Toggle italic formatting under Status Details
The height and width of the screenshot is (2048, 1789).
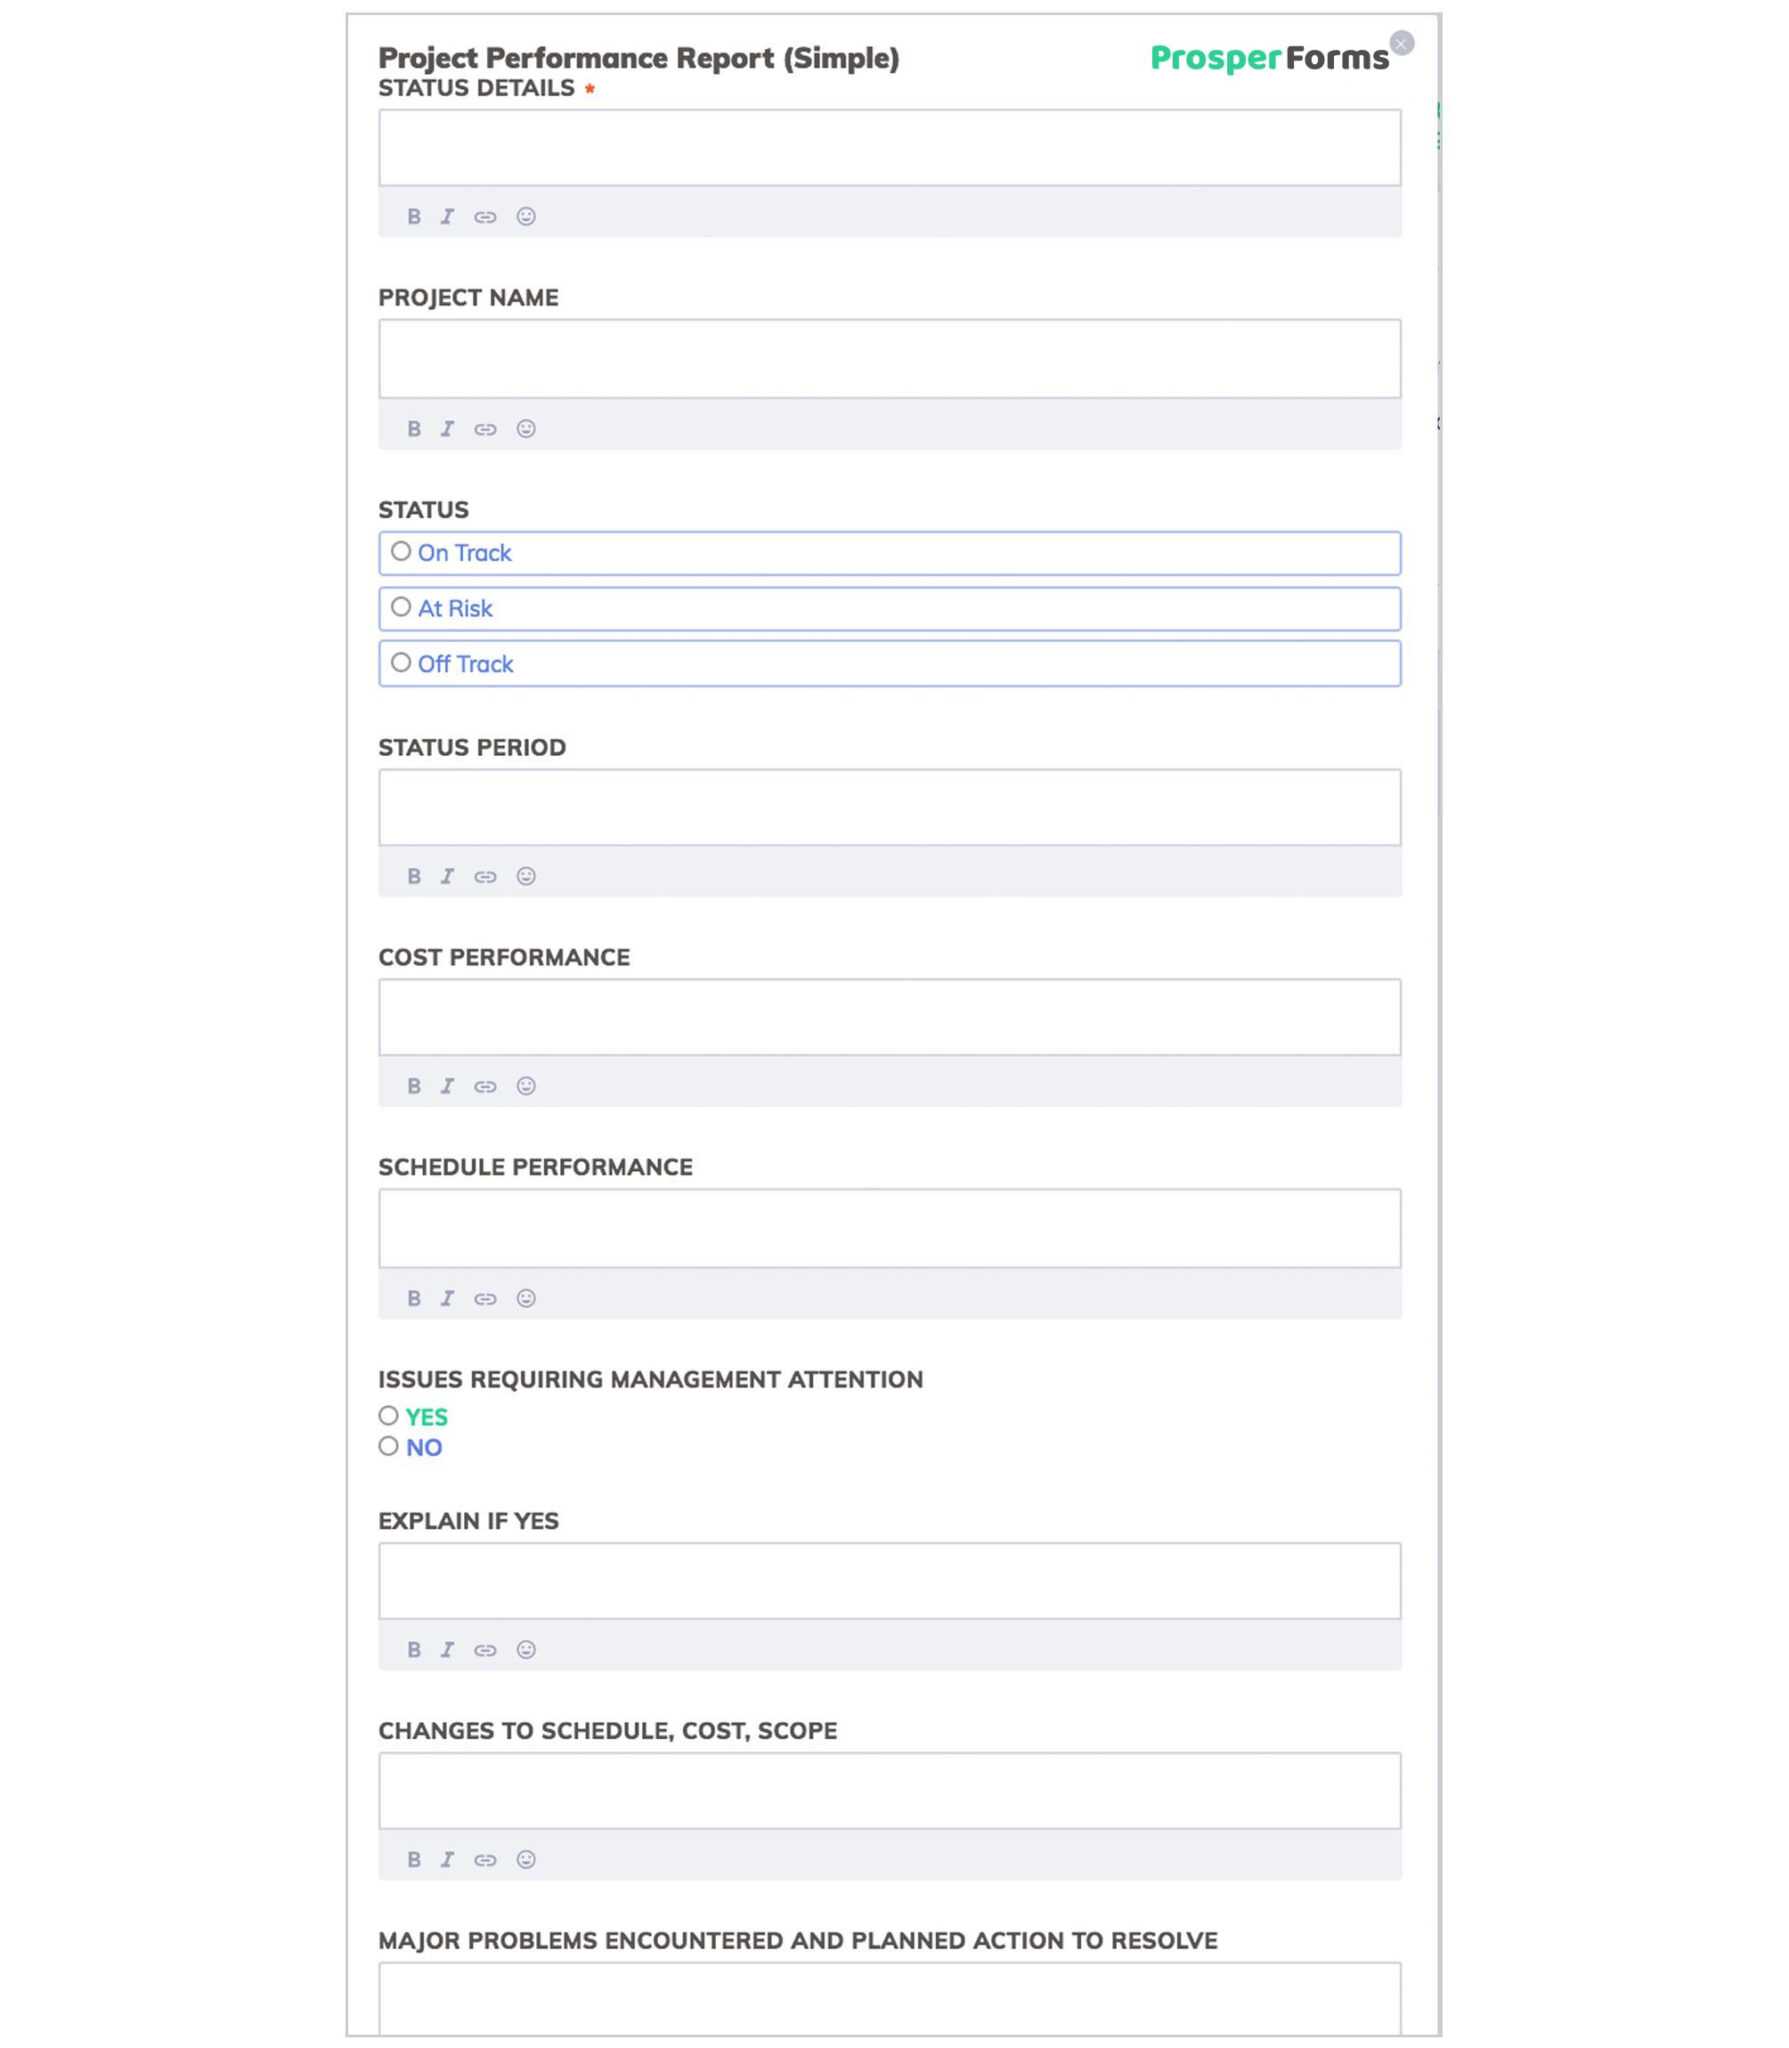448,216
